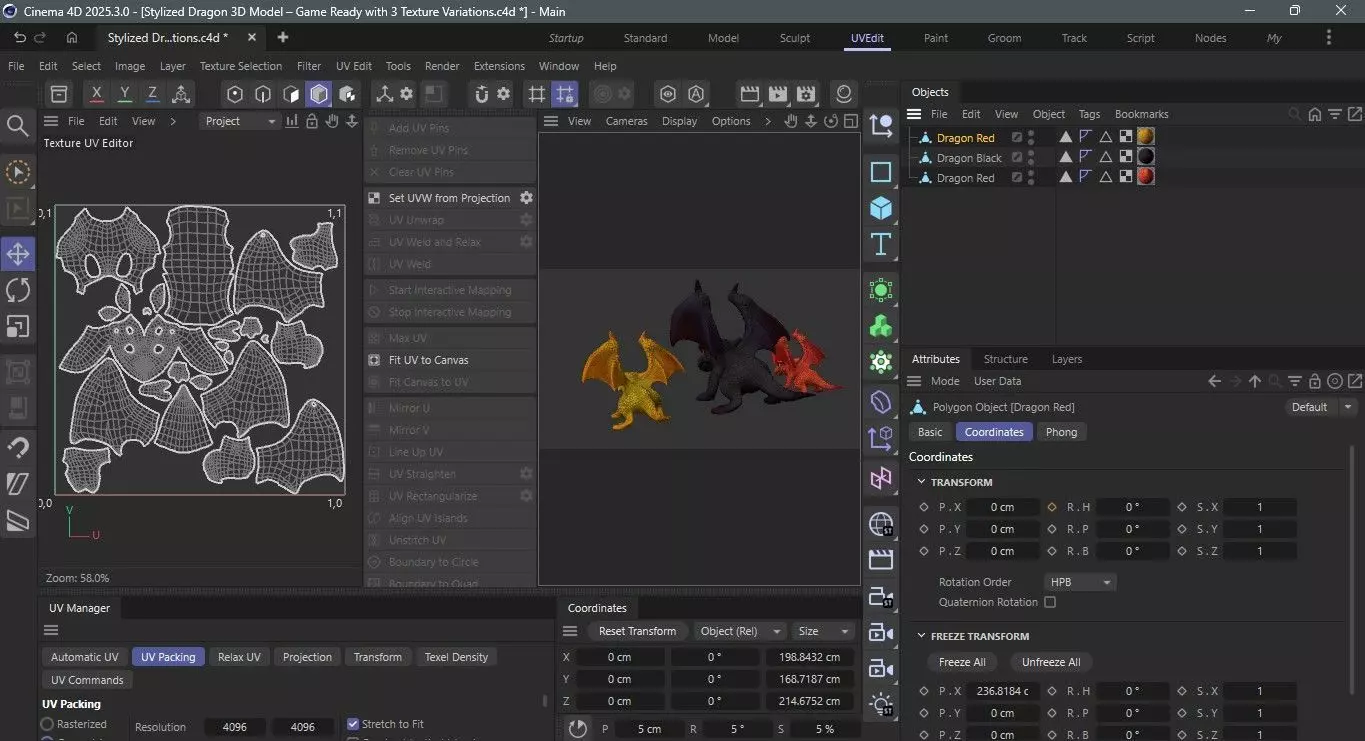The height and width of the screenshot is (741, 1365).
Task: Click the Light sun icon in vertical palette
Action: pos(881,704)
